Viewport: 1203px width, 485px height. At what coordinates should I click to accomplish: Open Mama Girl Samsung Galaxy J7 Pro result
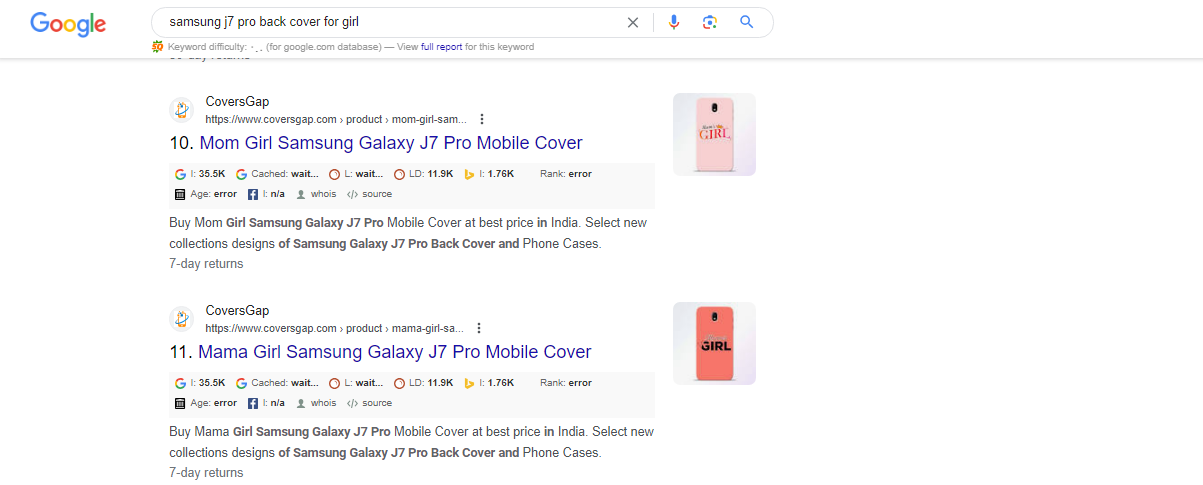[x=394, y=352]
